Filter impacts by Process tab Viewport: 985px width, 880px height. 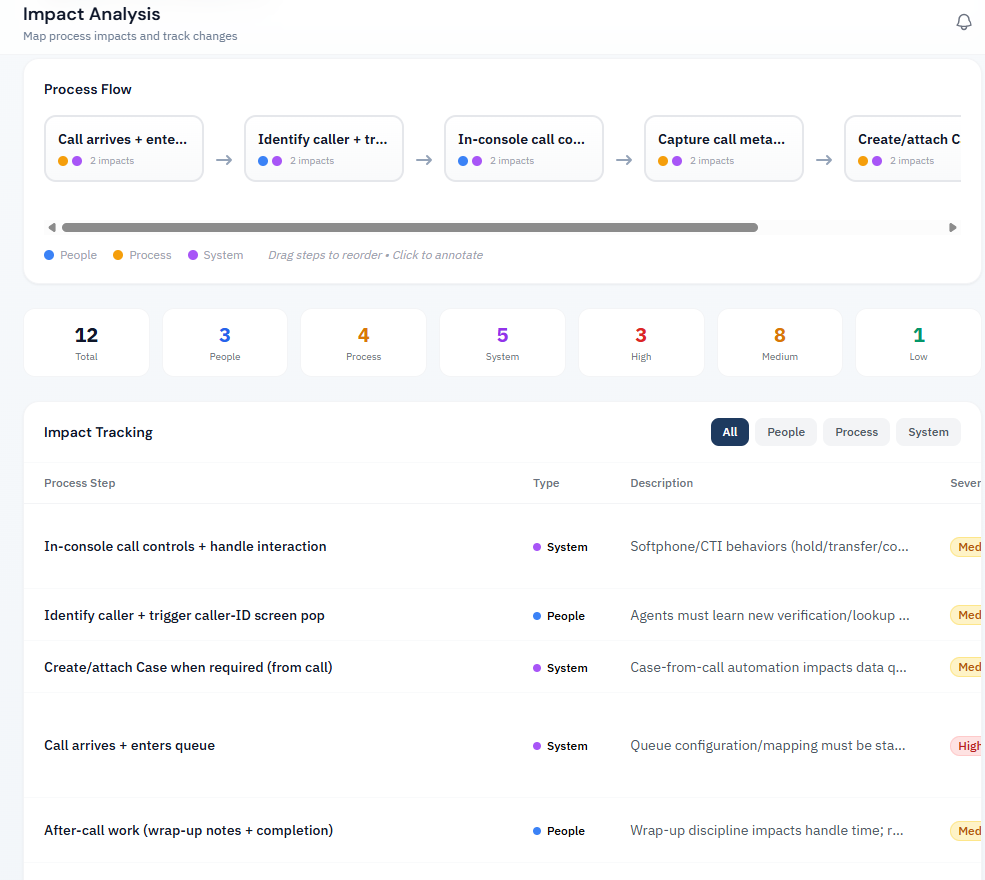click(856, 432)
